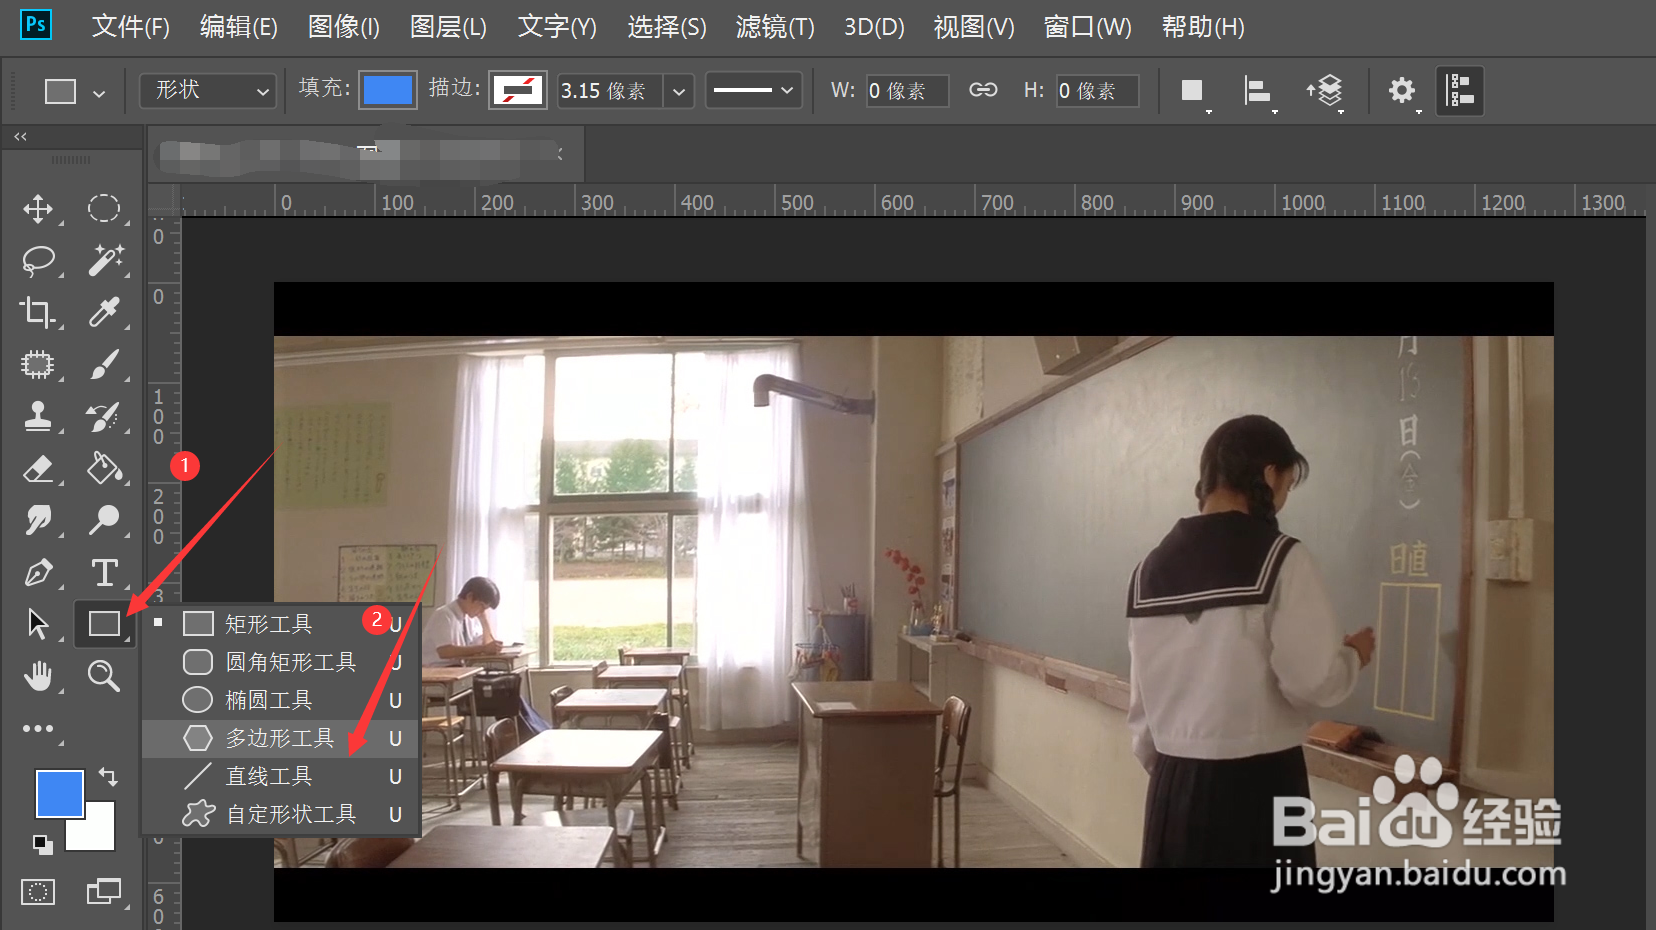Select the Spot Healing patch tool

[x=38, y=364]
